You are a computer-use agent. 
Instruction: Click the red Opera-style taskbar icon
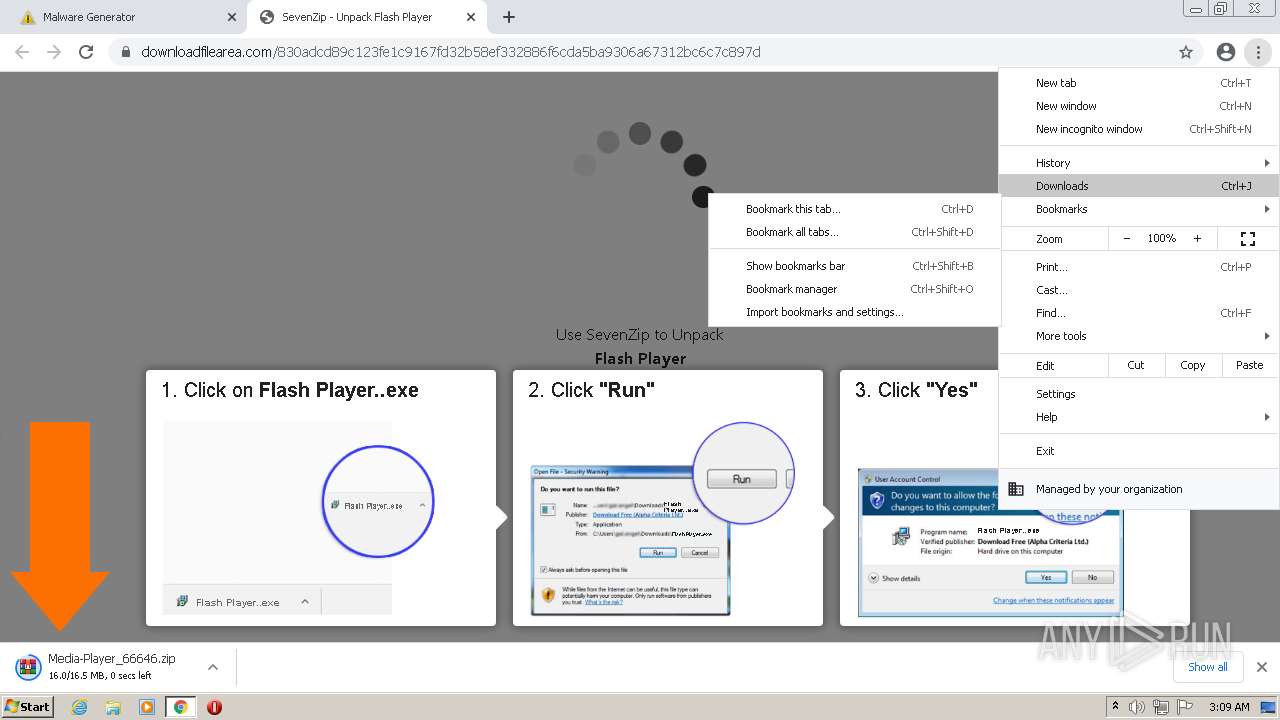(x=214, y=707)
